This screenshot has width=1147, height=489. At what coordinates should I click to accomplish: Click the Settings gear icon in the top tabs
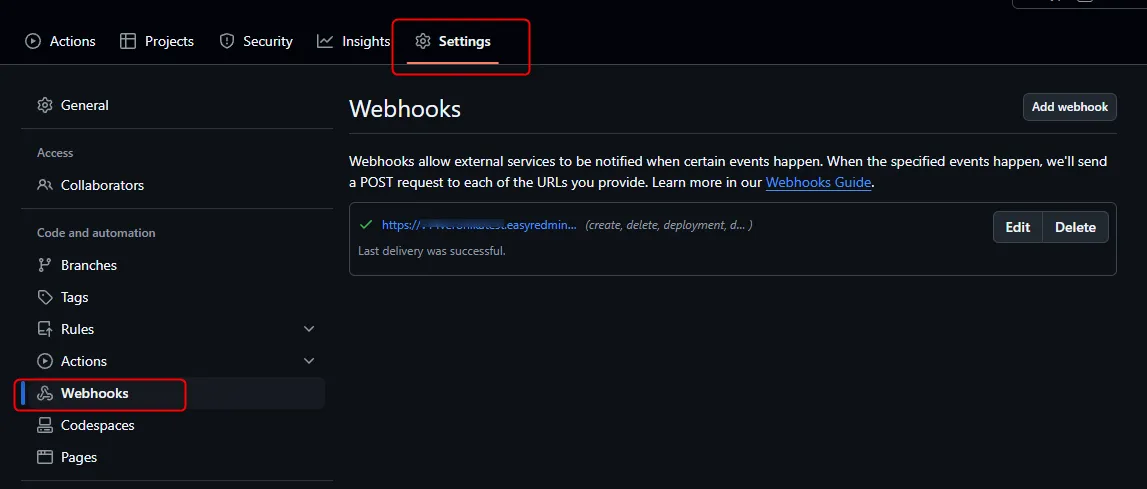(x=423, y=41)
